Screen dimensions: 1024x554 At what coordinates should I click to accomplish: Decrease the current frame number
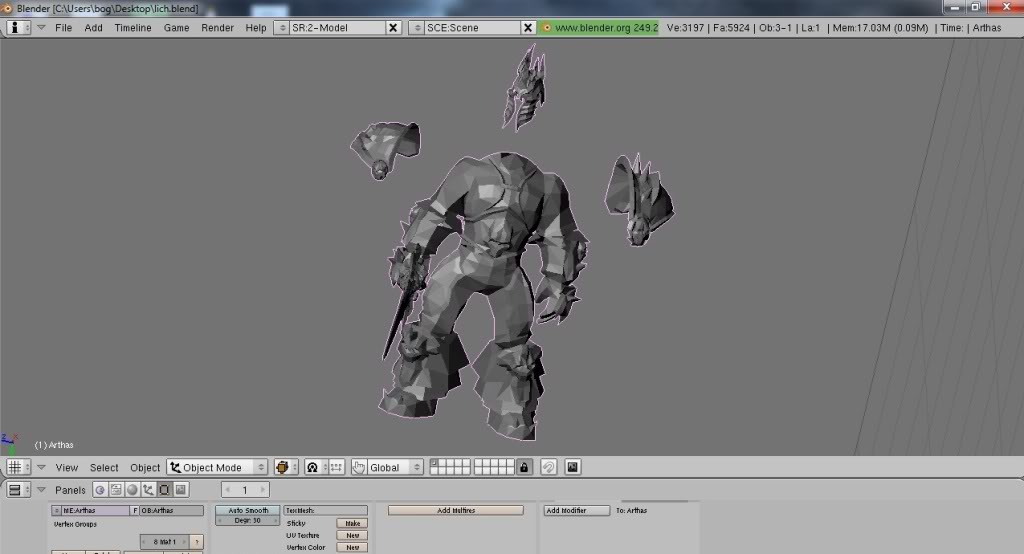pos(228,489)
